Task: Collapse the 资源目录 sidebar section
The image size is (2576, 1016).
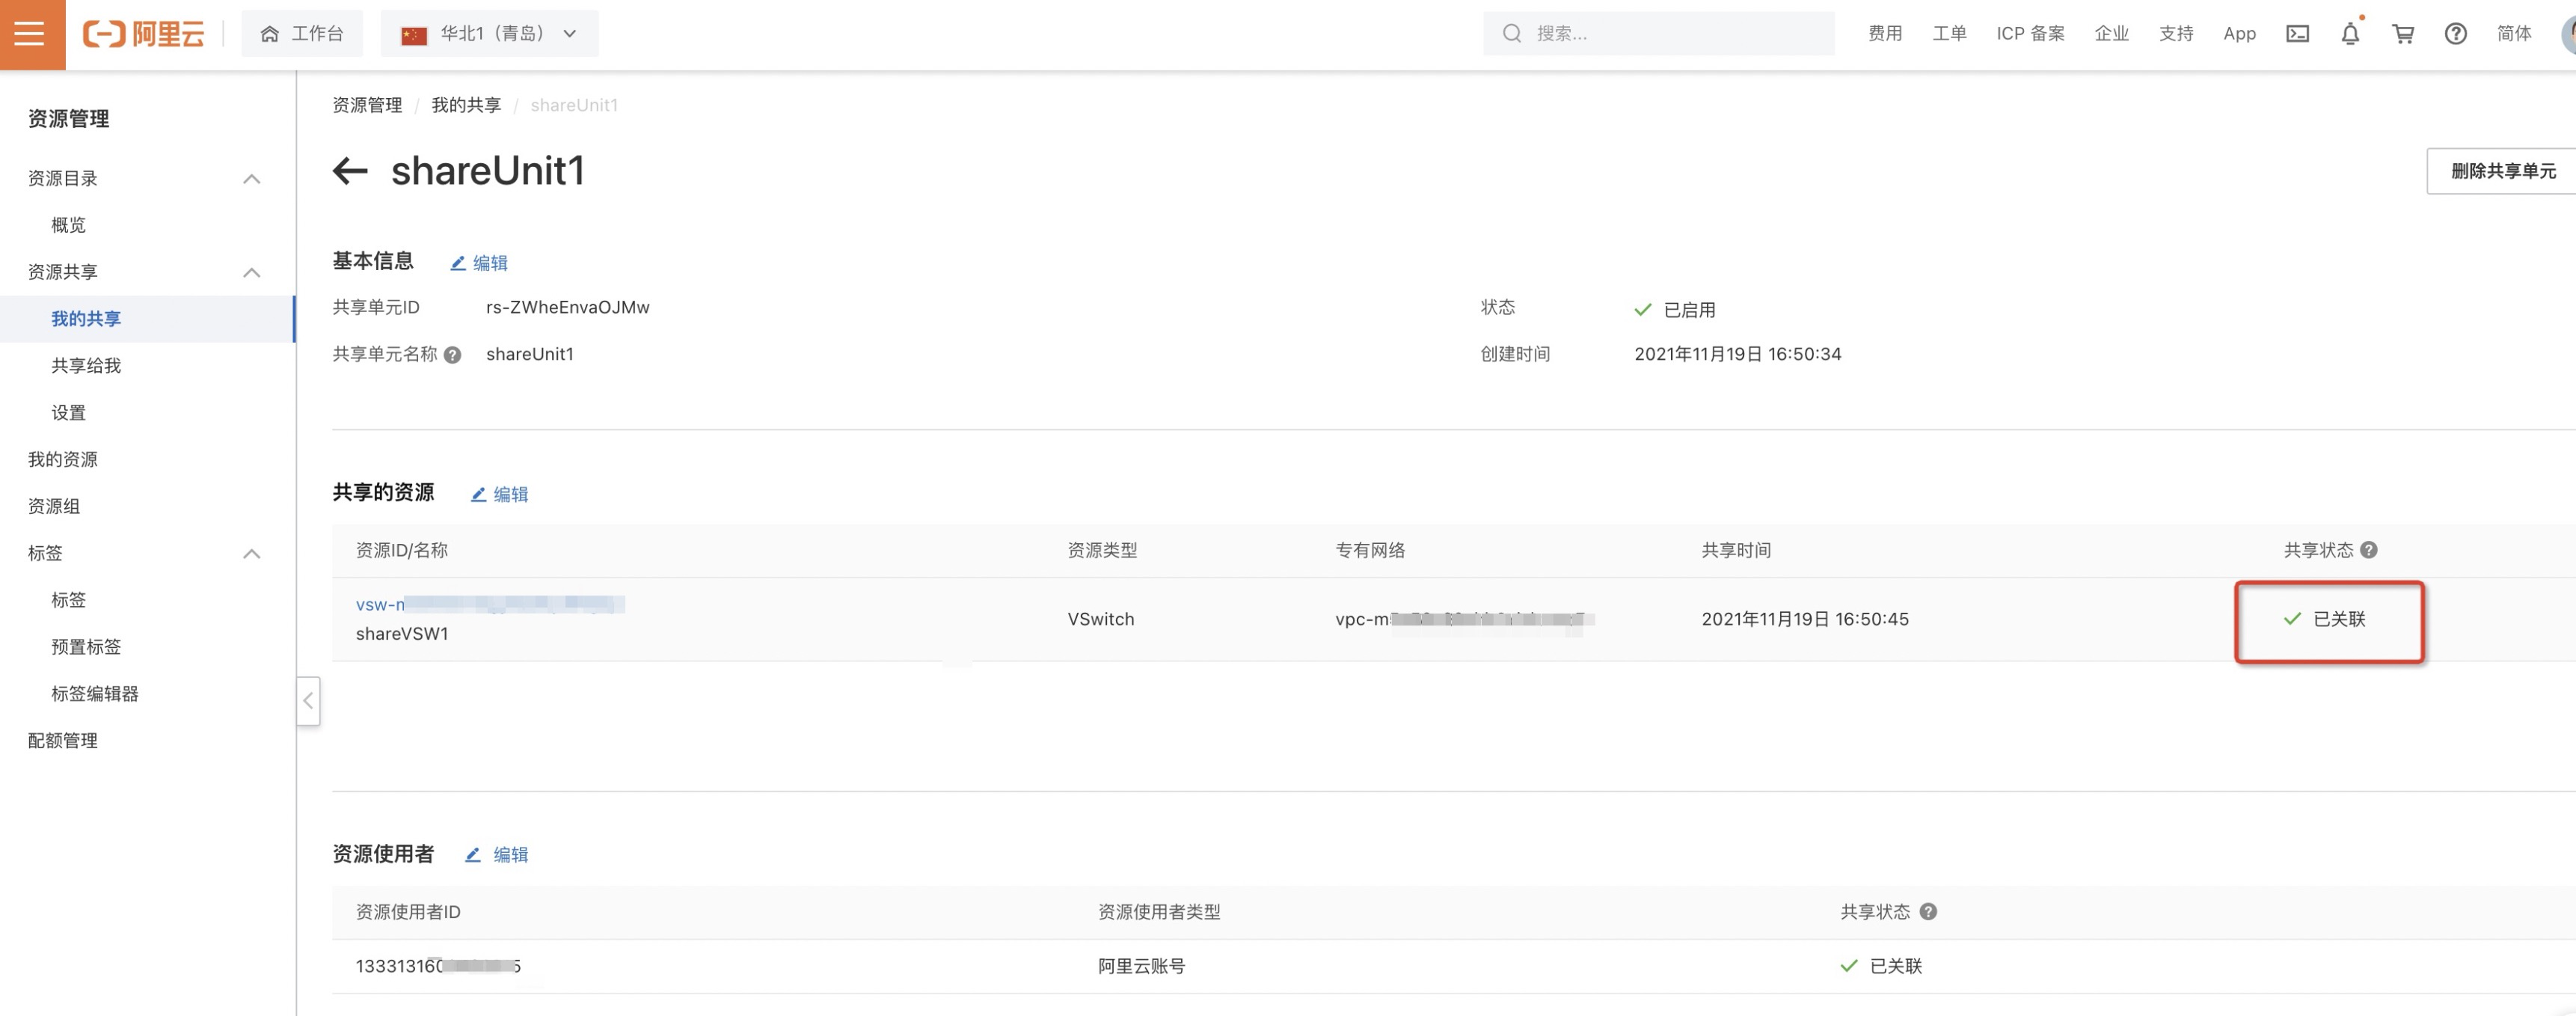Action: [x=251, y=179]
